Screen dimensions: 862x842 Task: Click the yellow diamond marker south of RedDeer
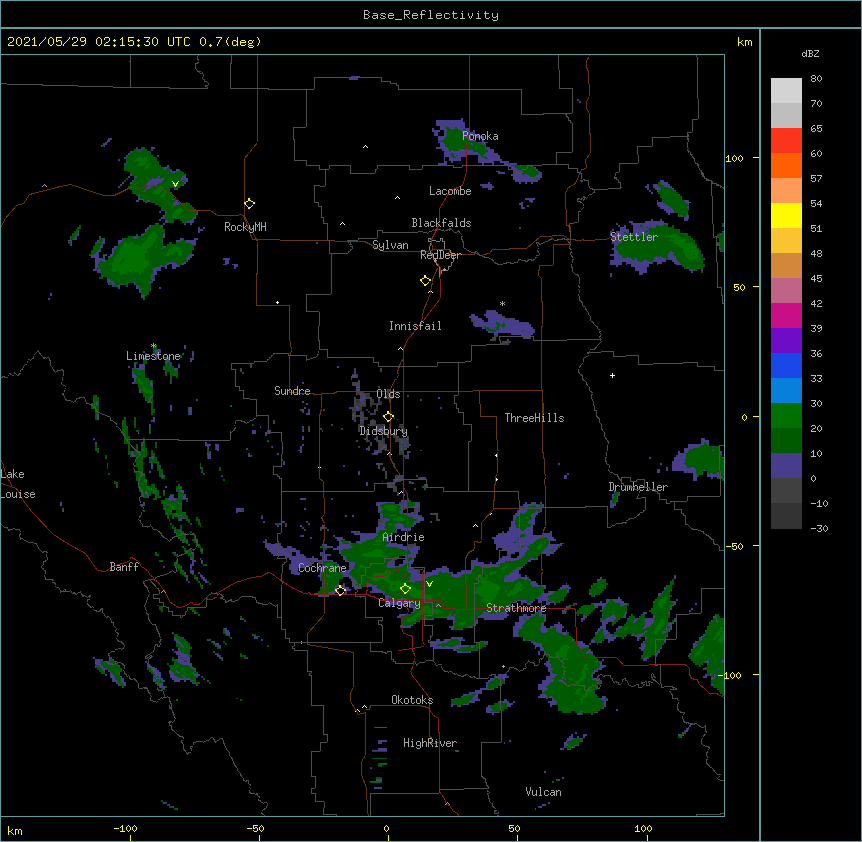(426, 281)
